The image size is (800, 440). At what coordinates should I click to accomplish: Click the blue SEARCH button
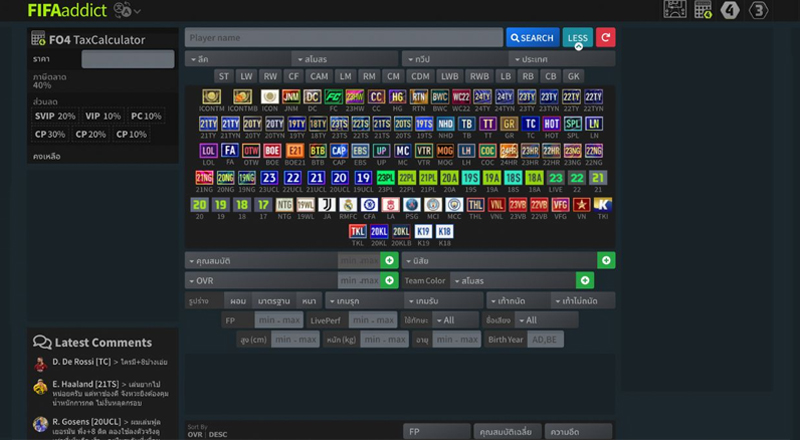click(532, 38)
